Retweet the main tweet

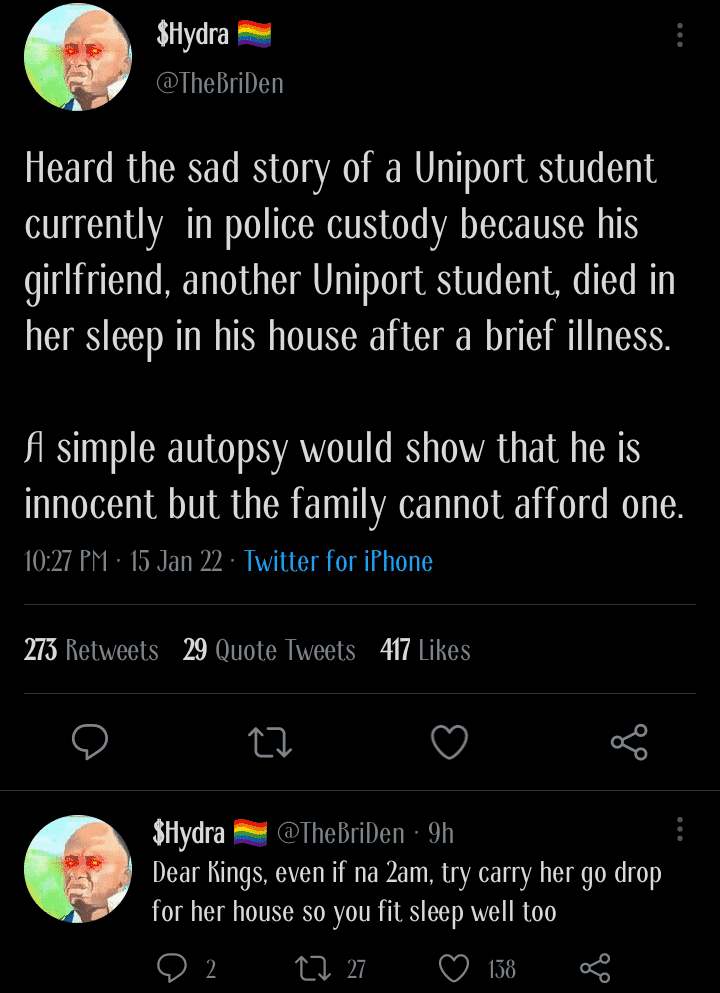coord(269,742)
